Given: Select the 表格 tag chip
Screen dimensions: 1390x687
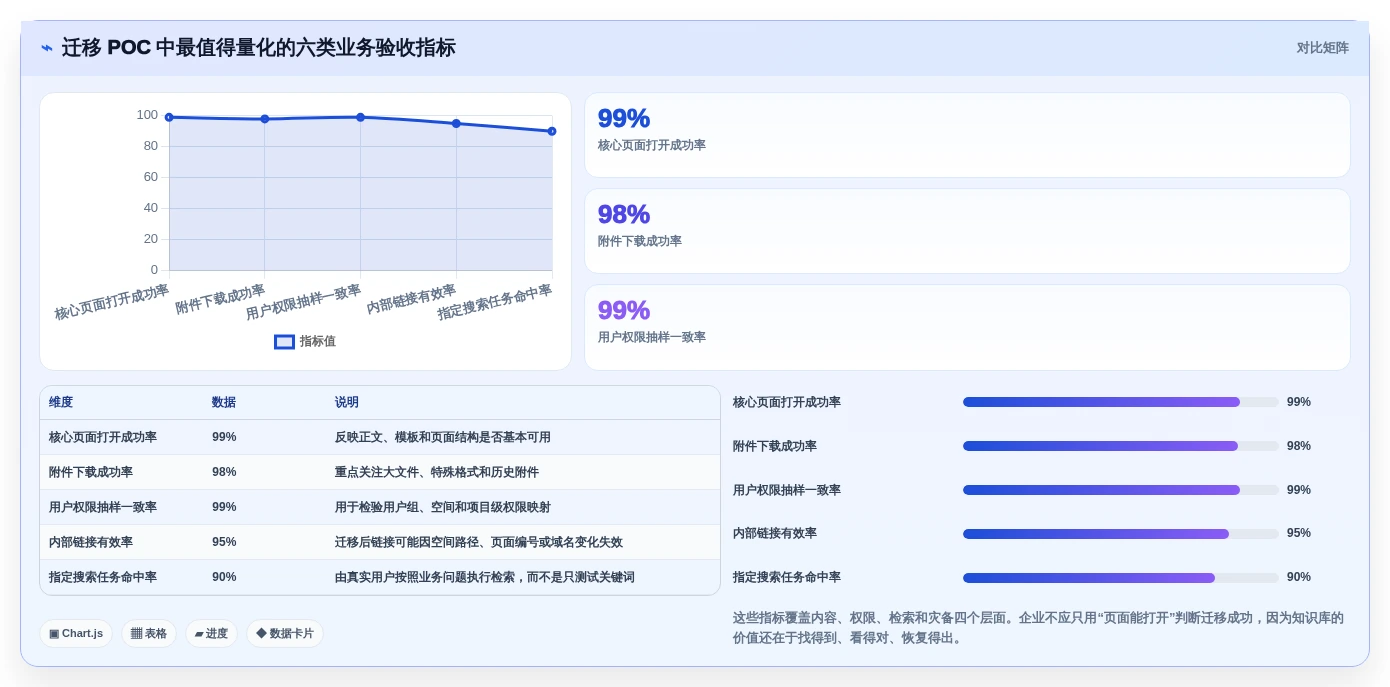Looking at the screenshot, I should (x=149, y=634).
